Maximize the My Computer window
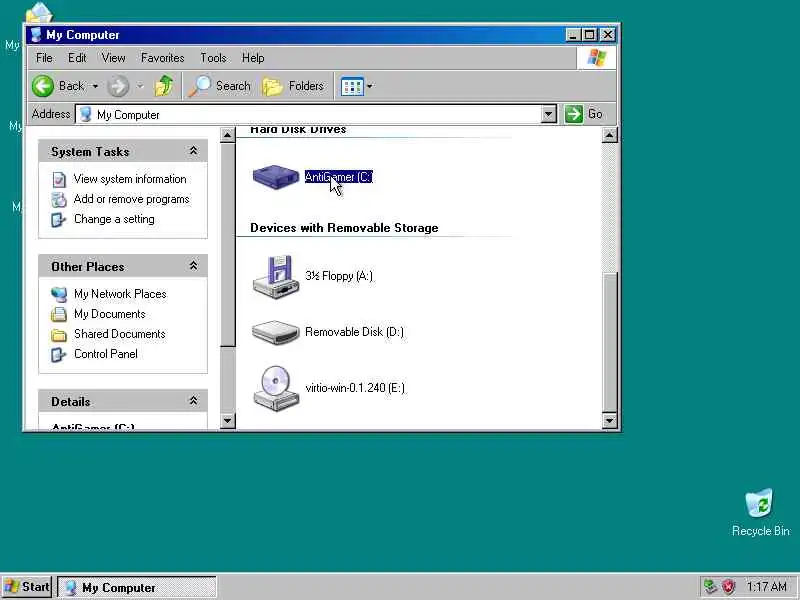The height and width of the screenshot is (600, 800). click(x=590, y=35)
